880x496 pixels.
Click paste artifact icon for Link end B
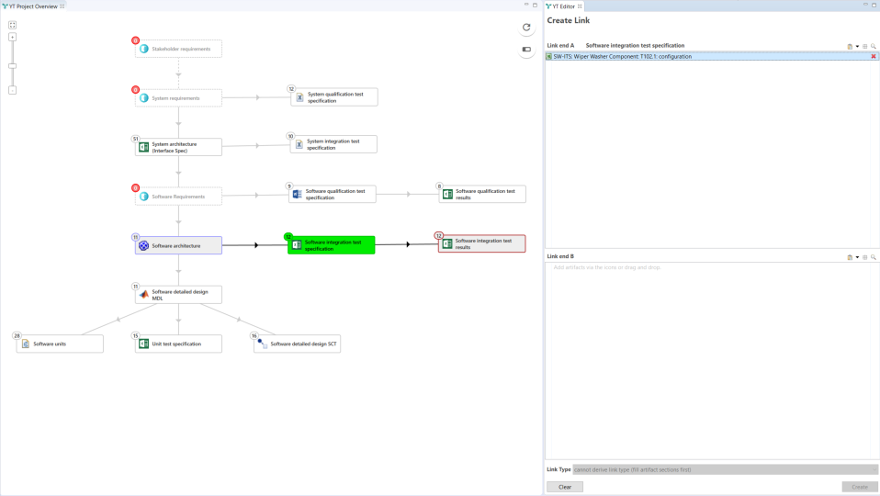[x=850, y=258]
